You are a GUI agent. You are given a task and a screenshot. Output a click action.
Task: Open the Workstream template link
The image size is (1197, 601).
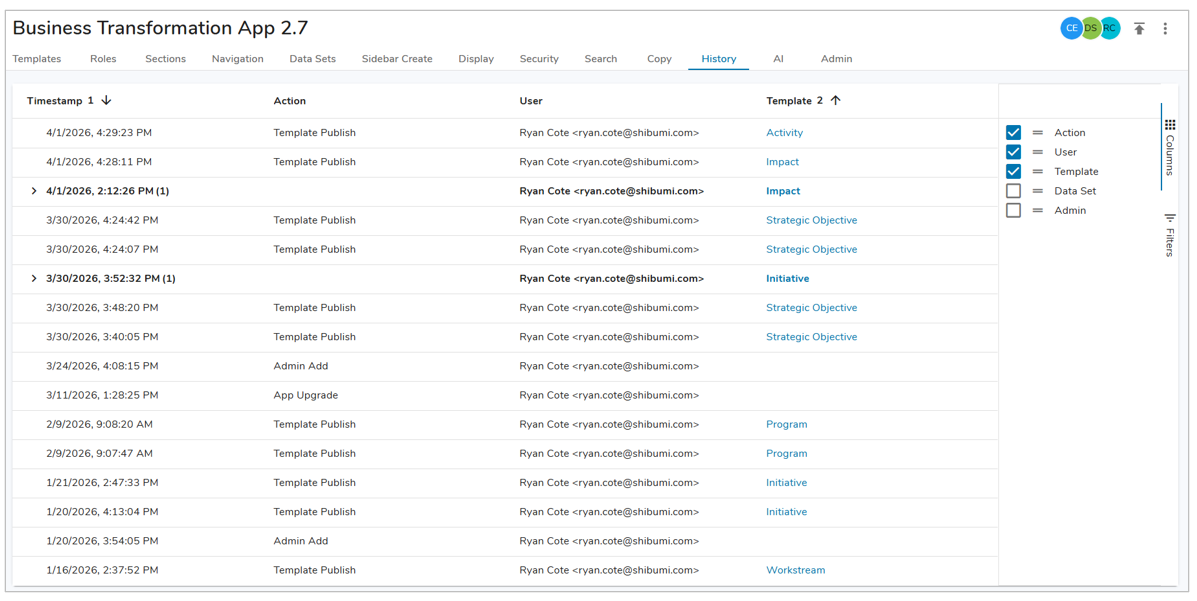pyautogui.click(x=795, y=571)
